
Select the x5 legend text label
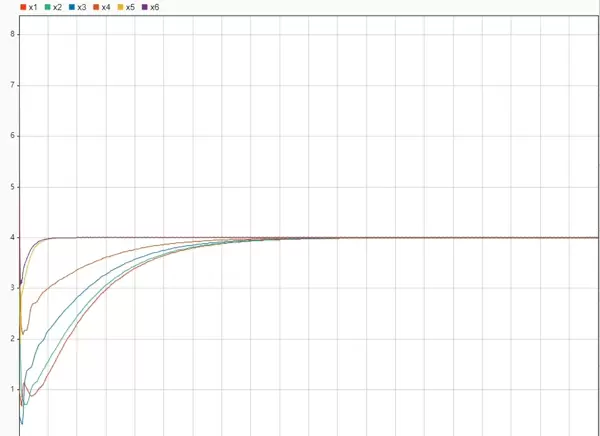click(x=131, y=7)
